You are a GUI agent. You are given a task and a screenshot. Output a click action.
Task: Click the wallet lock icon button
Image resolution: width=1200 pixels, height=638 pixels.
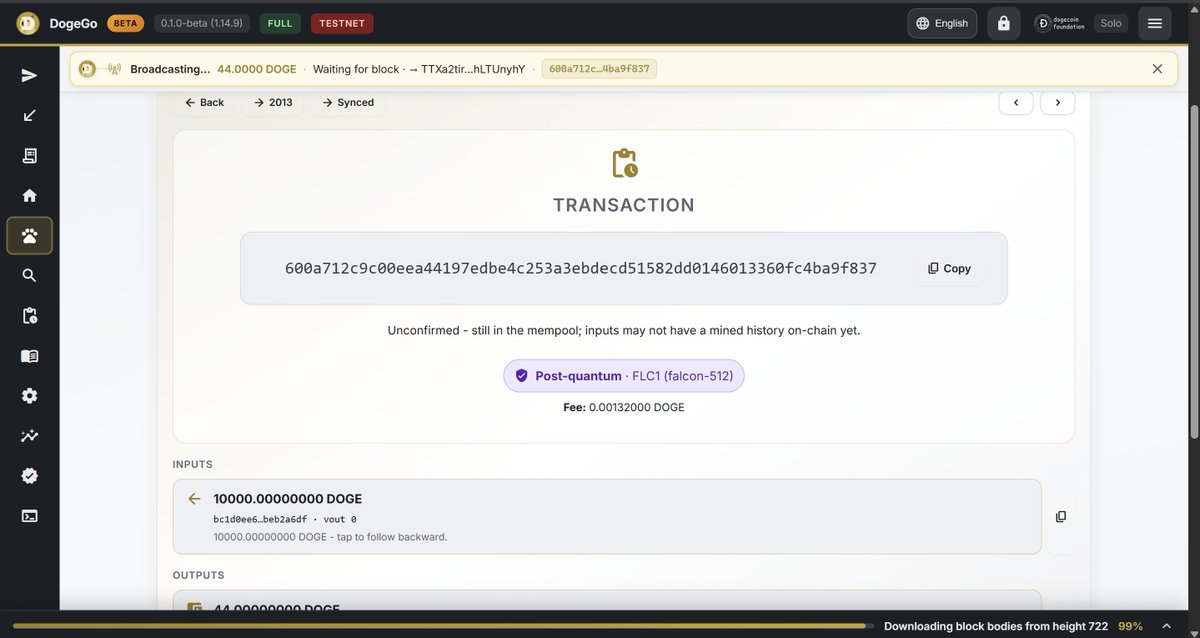click(x=1003, y=23)
